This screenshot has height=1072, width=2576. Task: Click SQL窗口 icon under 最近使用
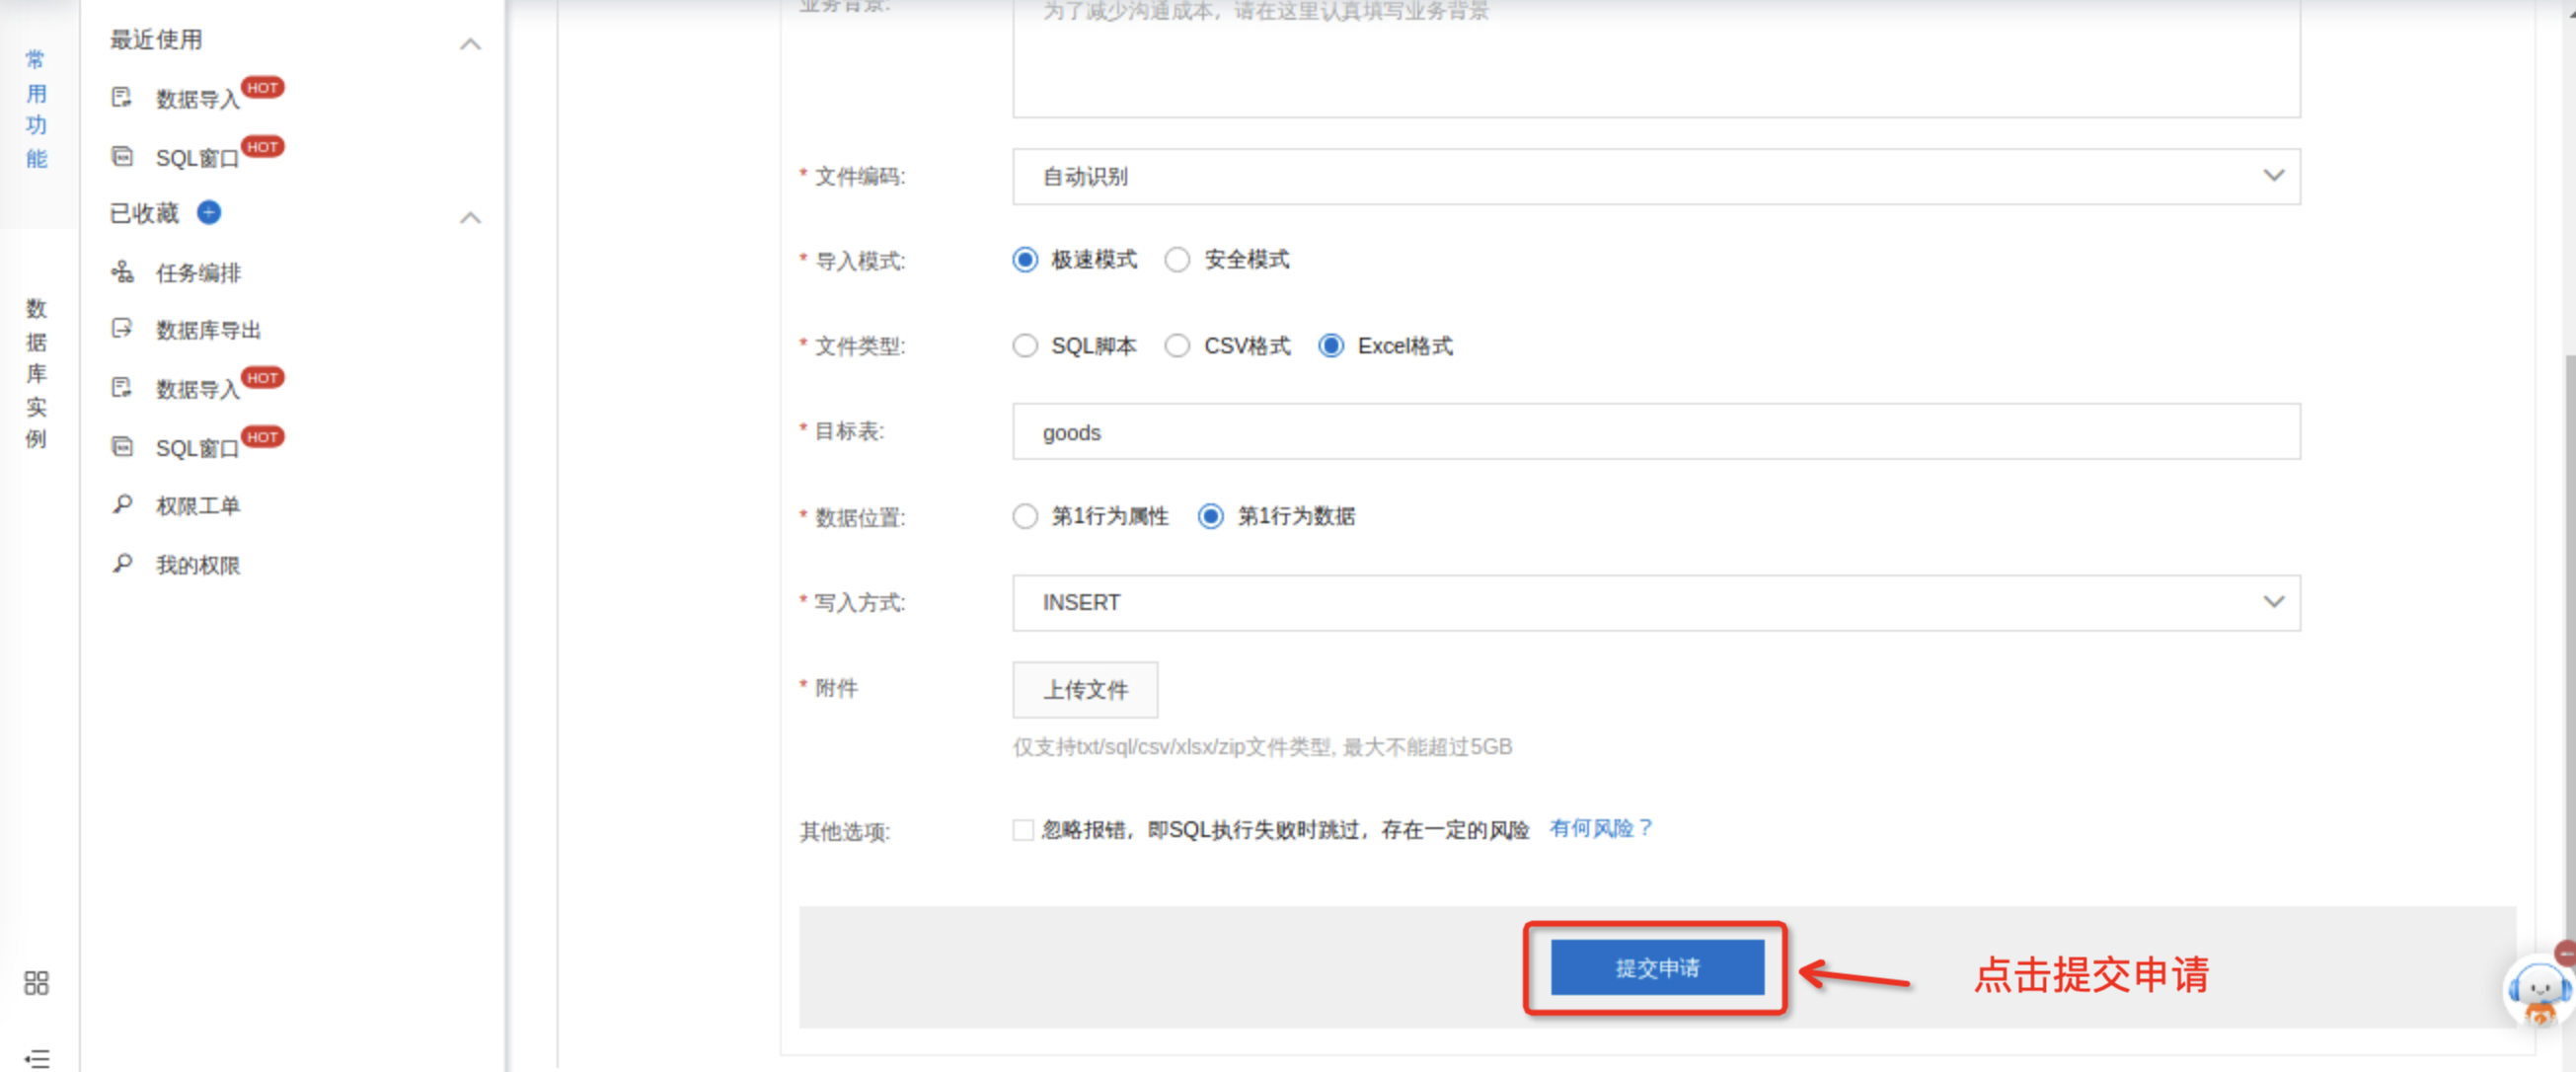122,157
